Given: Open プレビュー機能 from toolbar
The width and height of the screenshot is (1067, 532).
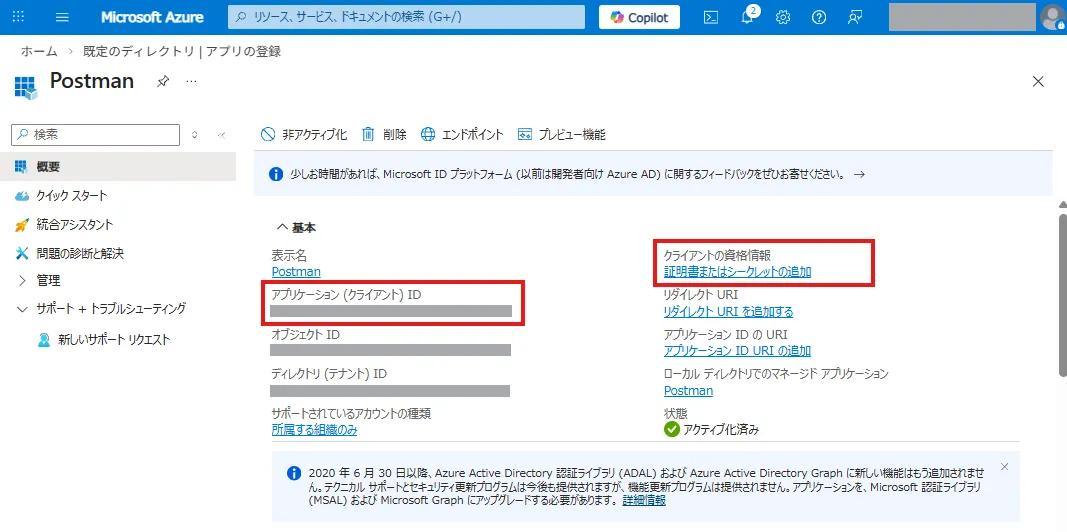Looking at the screenshot, I should tap(561, 135).
